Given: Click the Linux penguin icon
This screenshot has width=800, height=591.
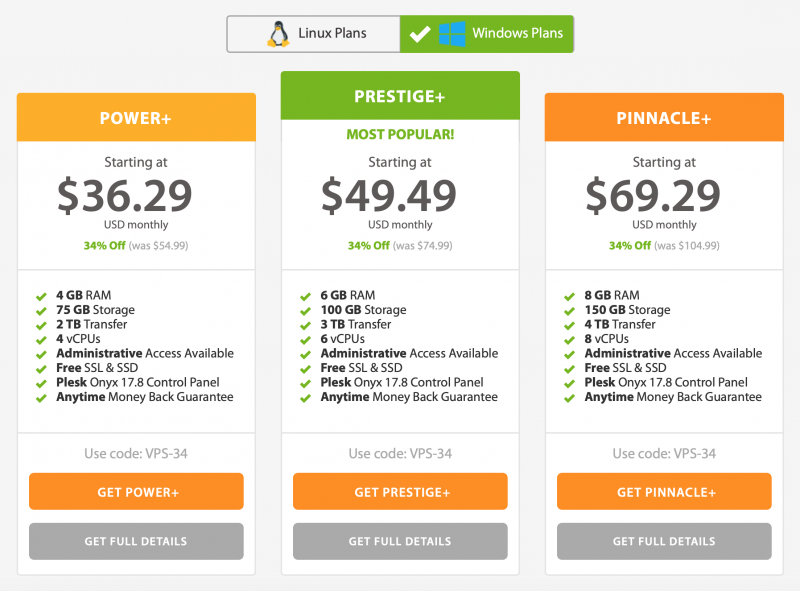Looking at the screenshot, I should pos(277,34).
